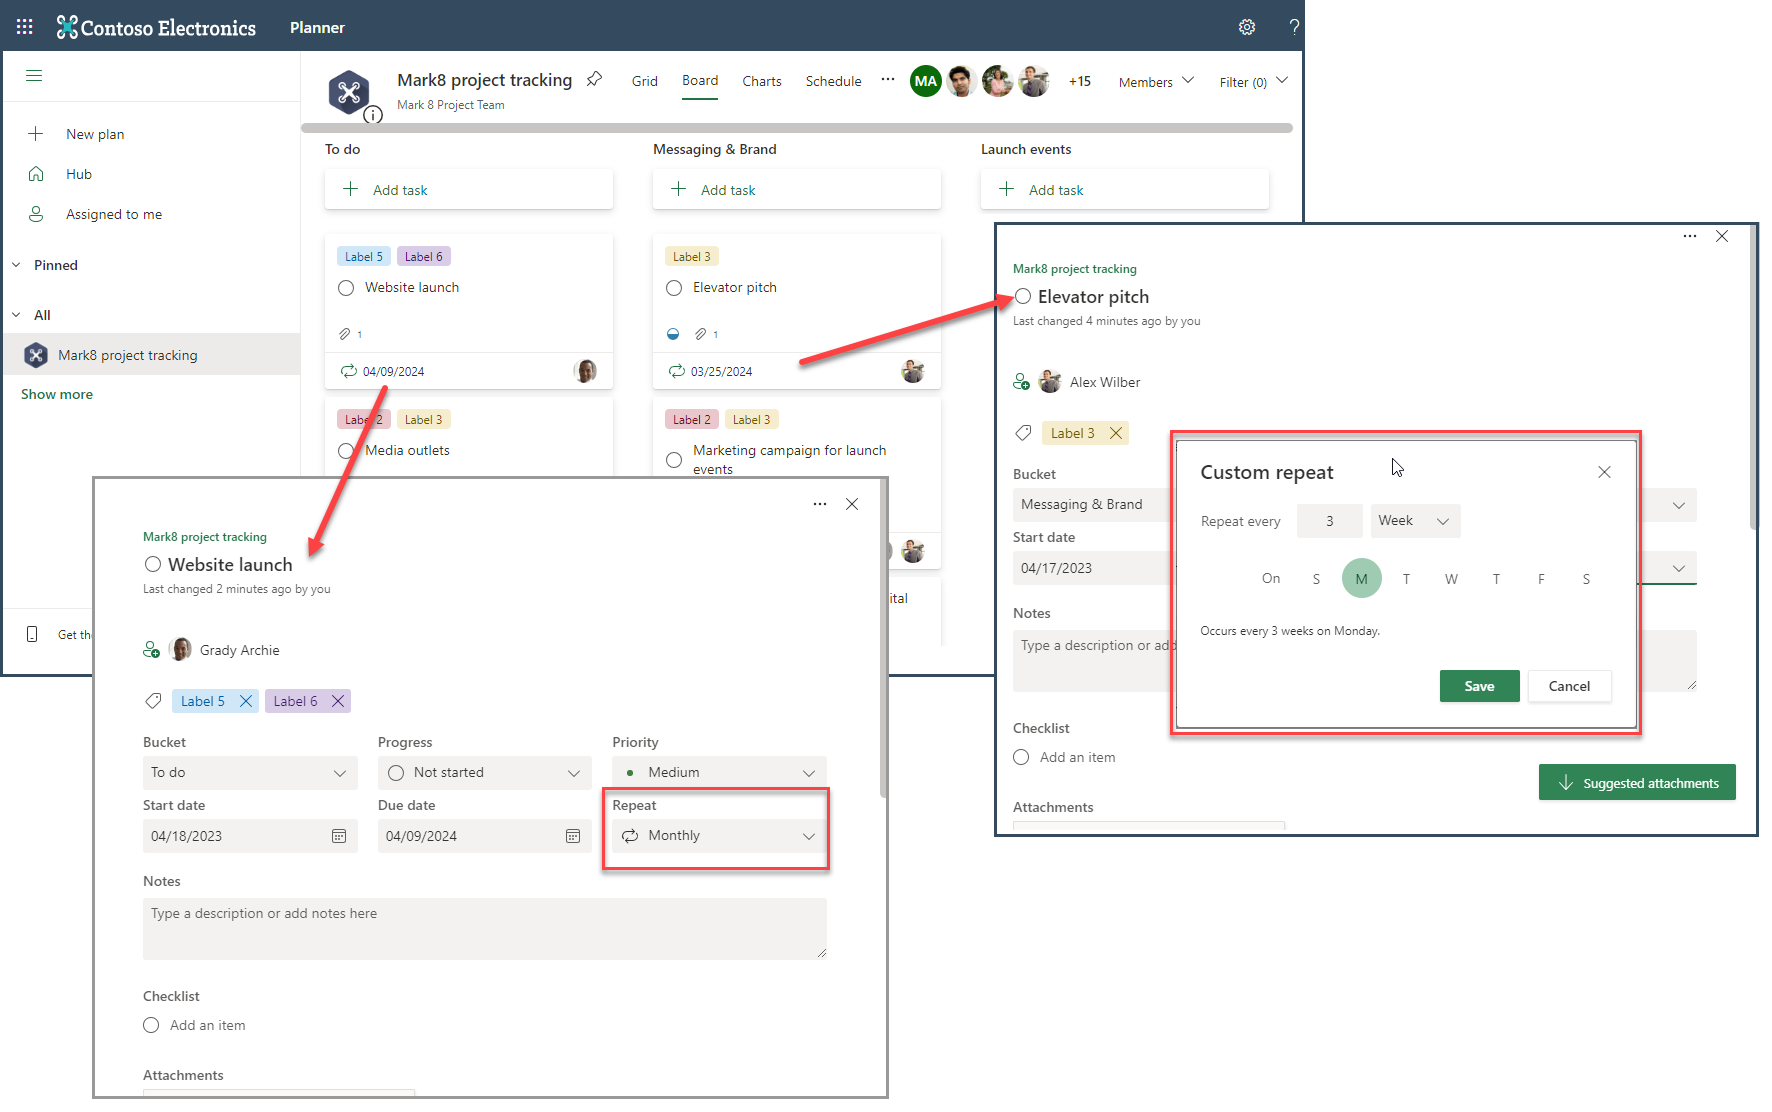
Task: Pin the Mark8 project tracking plan
Action: coord(594,79)
